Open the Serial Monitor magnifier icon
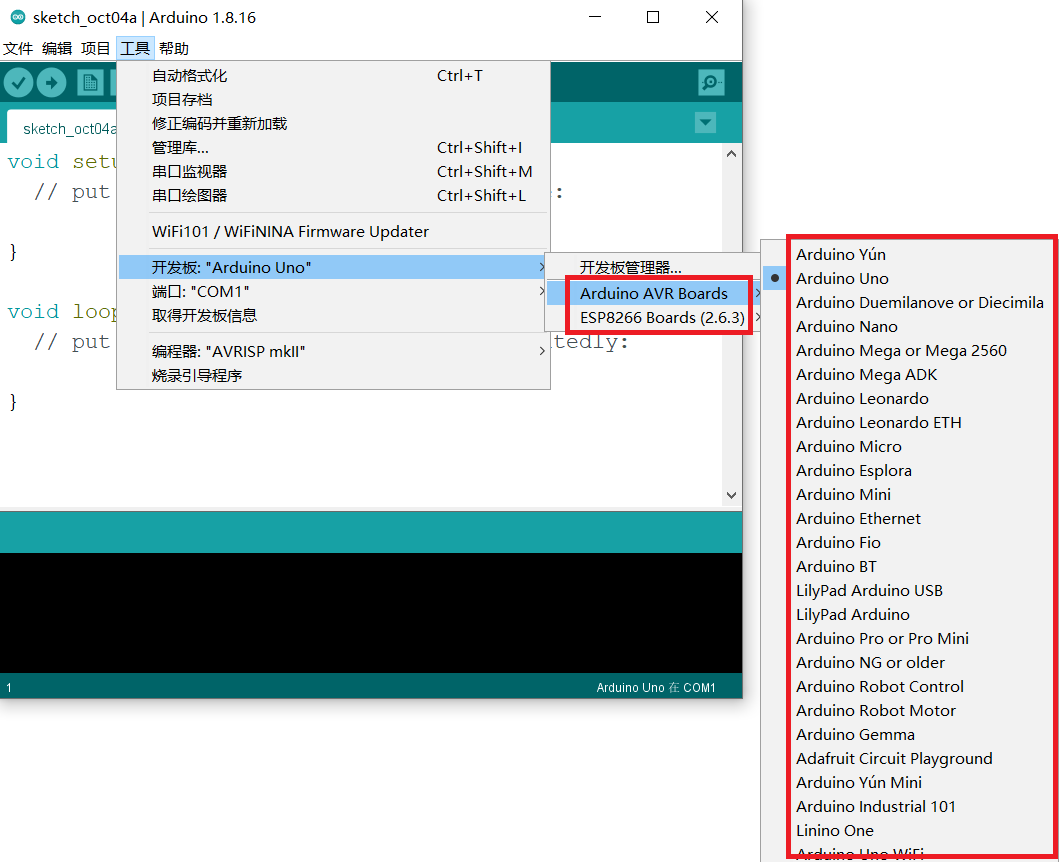 [x=711, y=83]
